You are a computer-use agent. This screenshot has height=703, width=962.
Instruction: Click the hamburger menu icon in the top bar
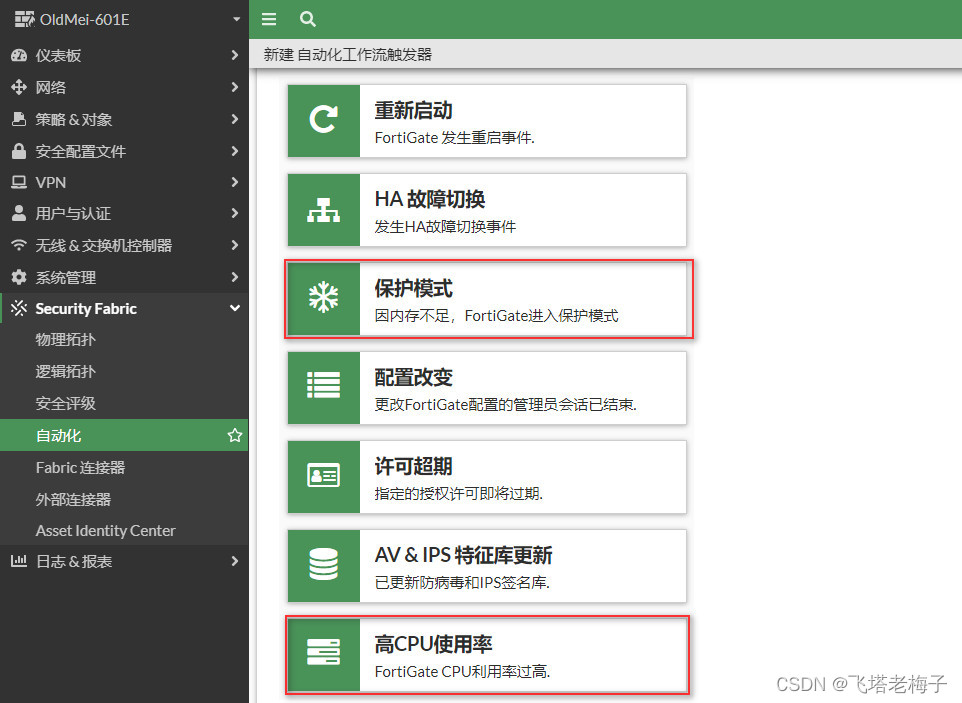point(269,19)
